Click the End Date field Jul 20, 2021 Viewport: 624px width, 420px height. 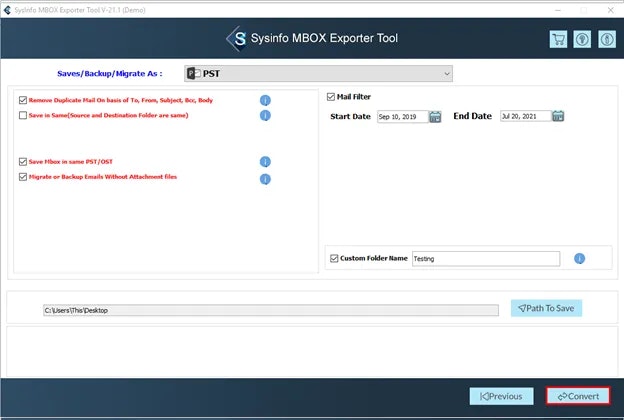pos(525,116)
